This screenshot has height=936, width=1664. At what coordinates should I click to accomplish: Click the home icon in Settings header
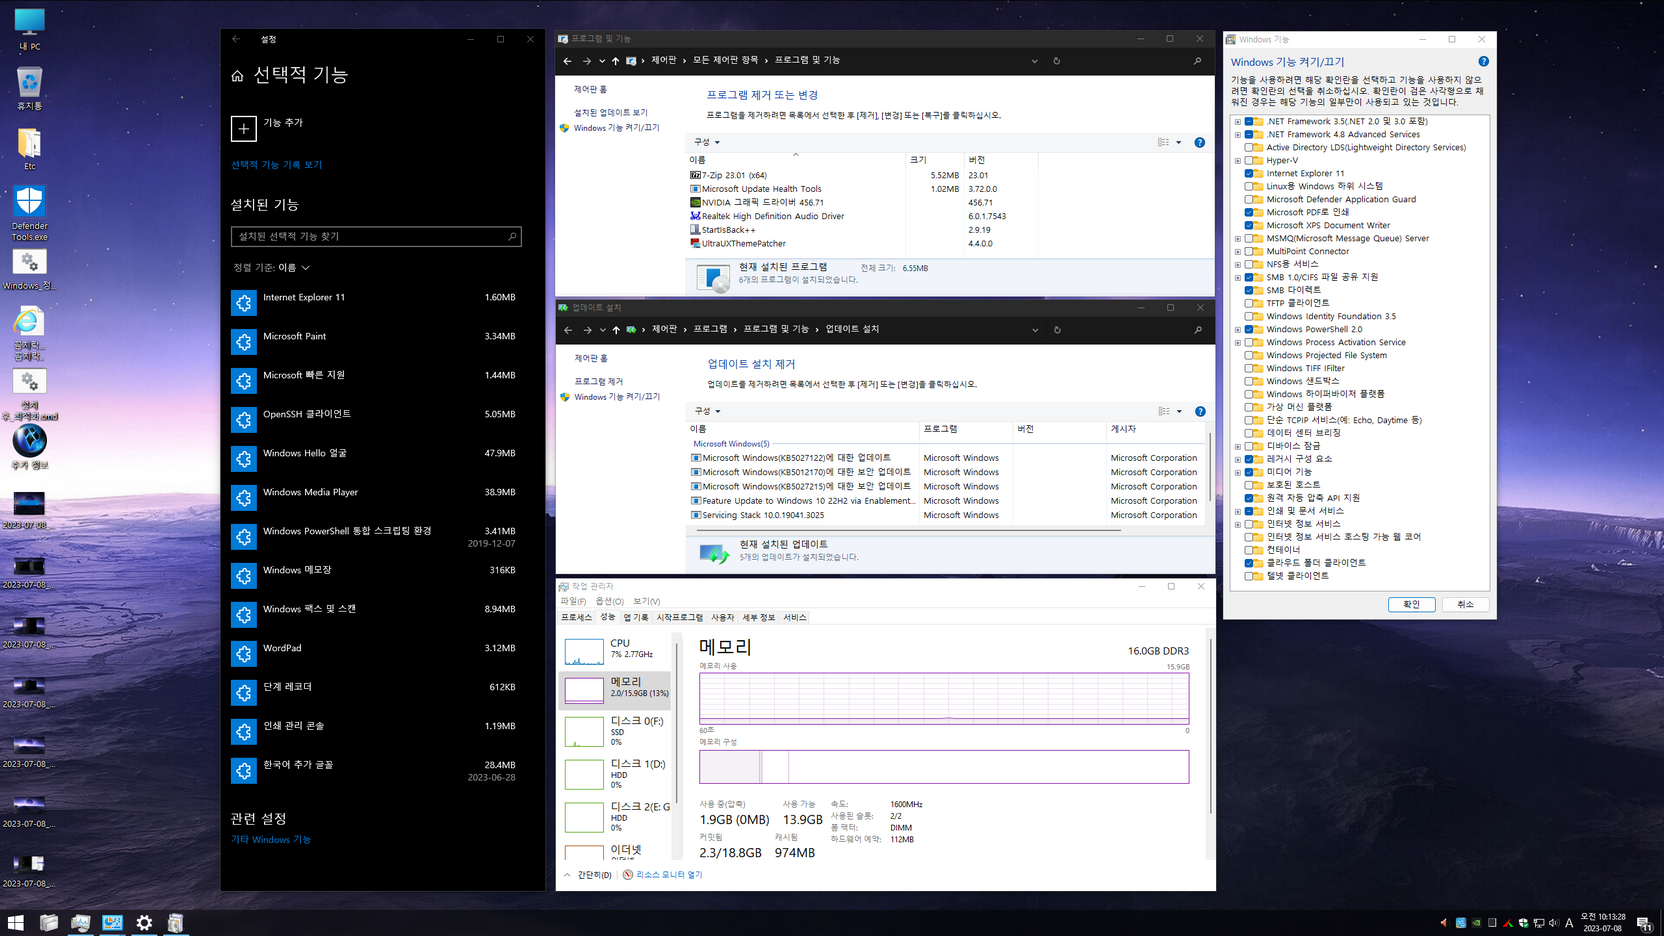coord(237,76)
